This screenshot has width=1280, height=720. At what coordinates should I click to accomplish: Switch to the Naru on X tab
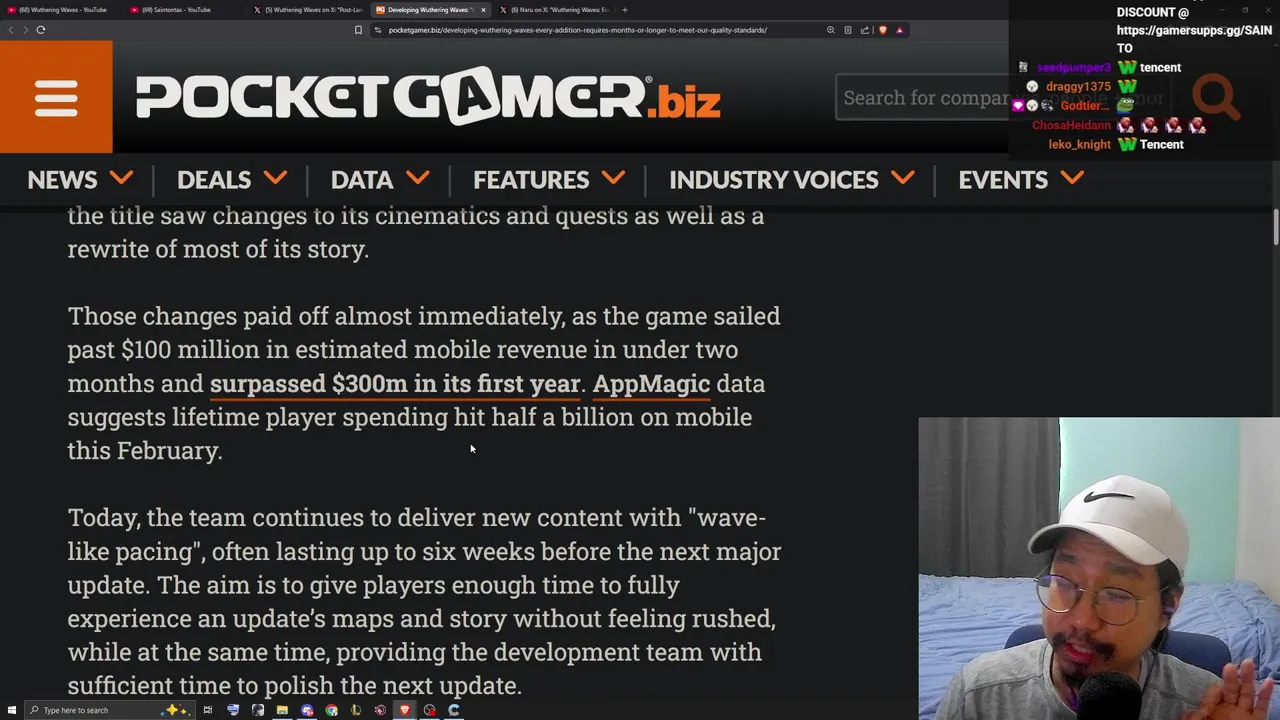[x=556, y=10]
